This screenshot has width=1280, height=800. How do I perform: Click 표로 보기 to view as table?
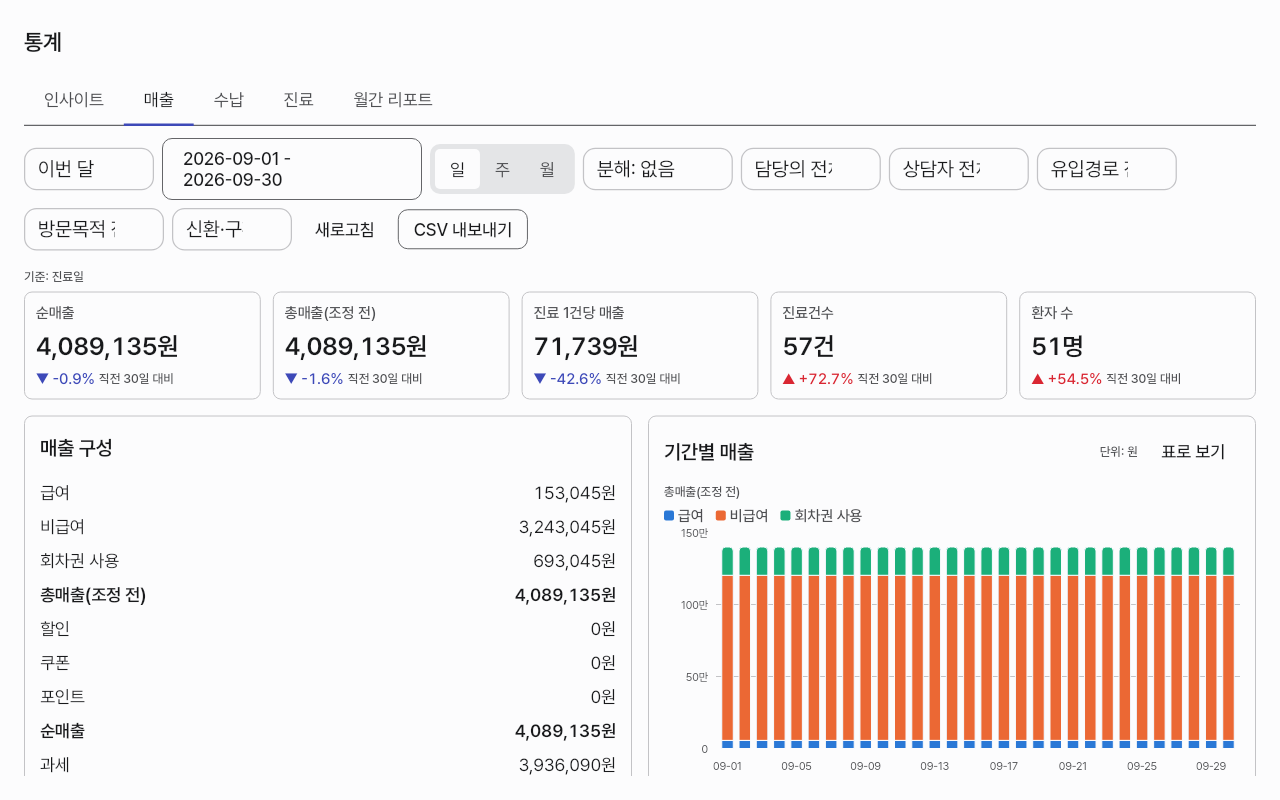click(1193, 451)
